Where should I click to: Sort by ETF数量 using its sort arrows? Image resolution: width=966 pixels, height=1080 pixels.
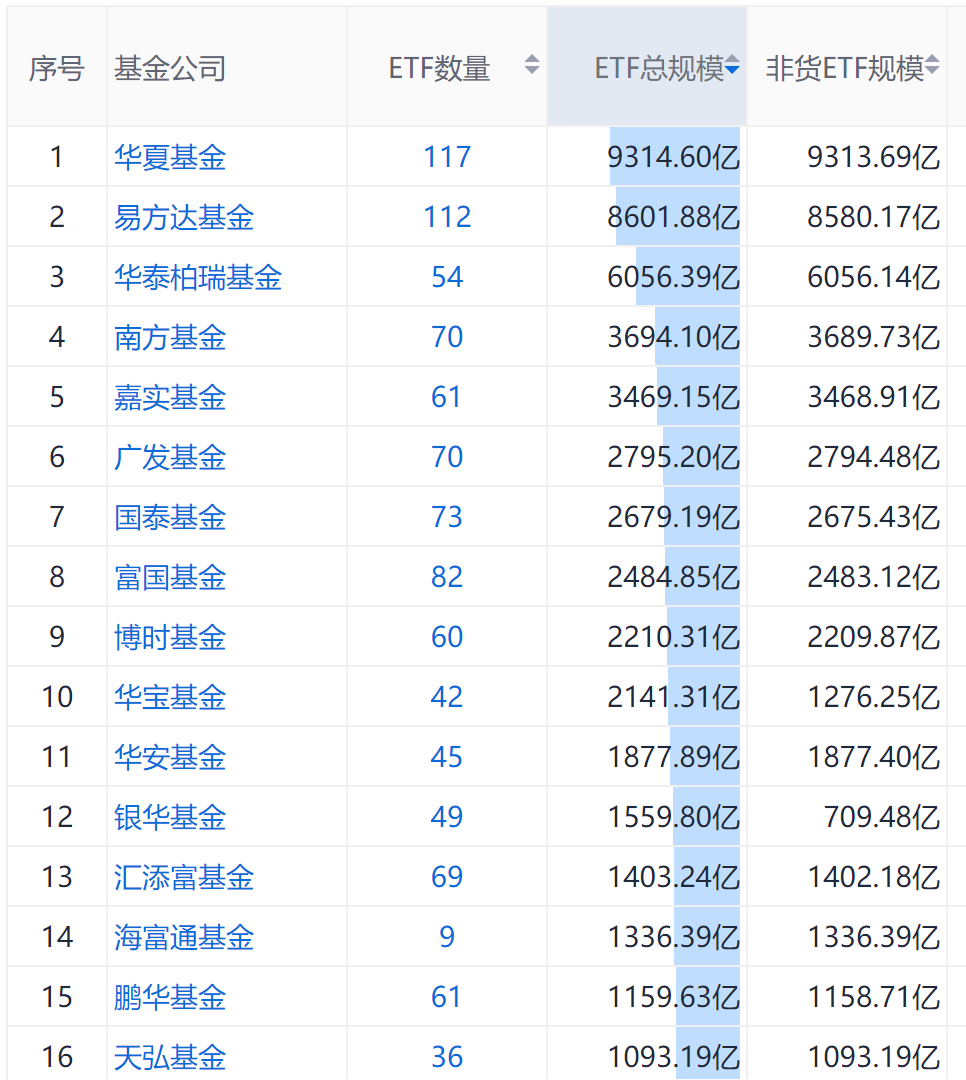click(531, 65)
